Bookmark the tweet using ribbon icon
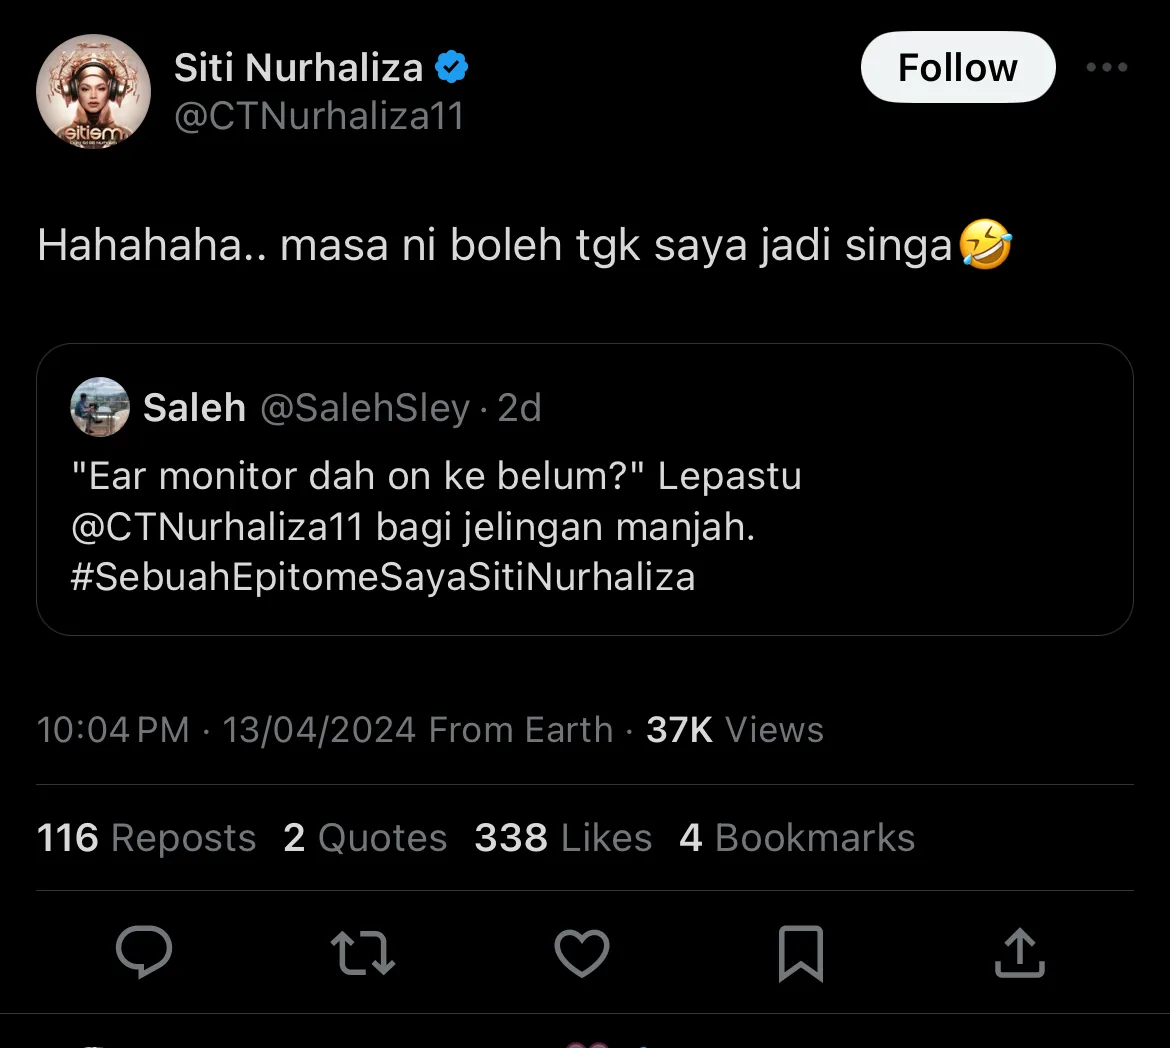Image resolution: width=1170 pixels, height=1048 pixels. (800, 952)
